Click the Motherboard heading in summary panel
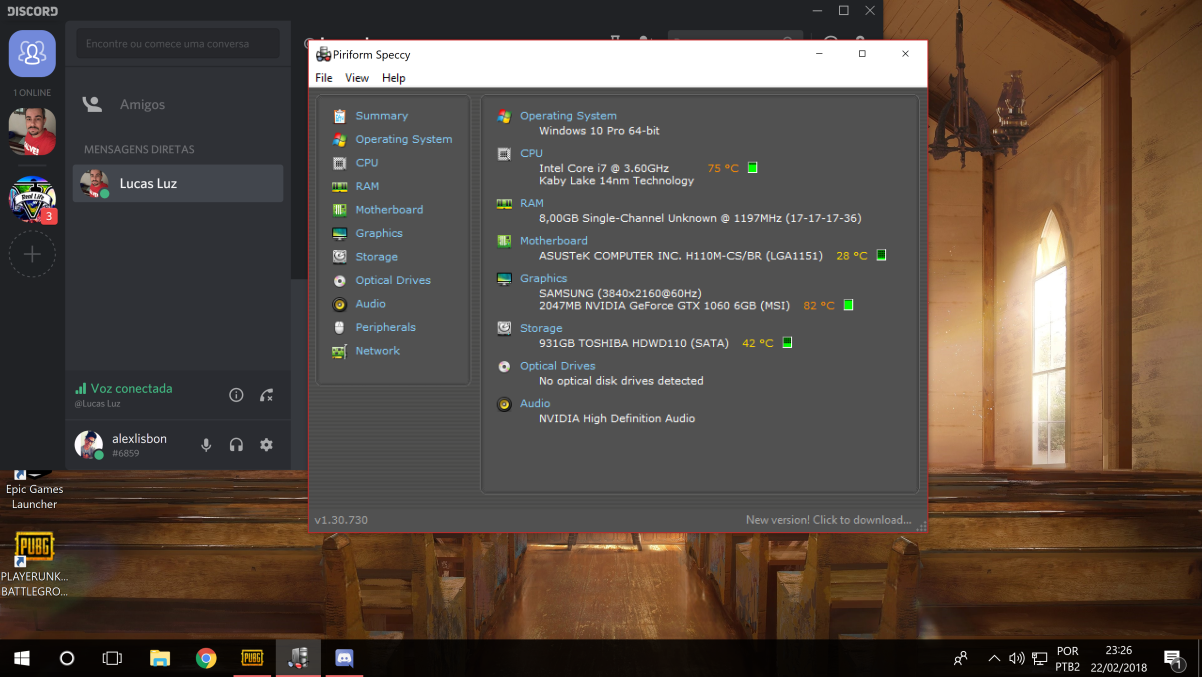 (554, 241)
